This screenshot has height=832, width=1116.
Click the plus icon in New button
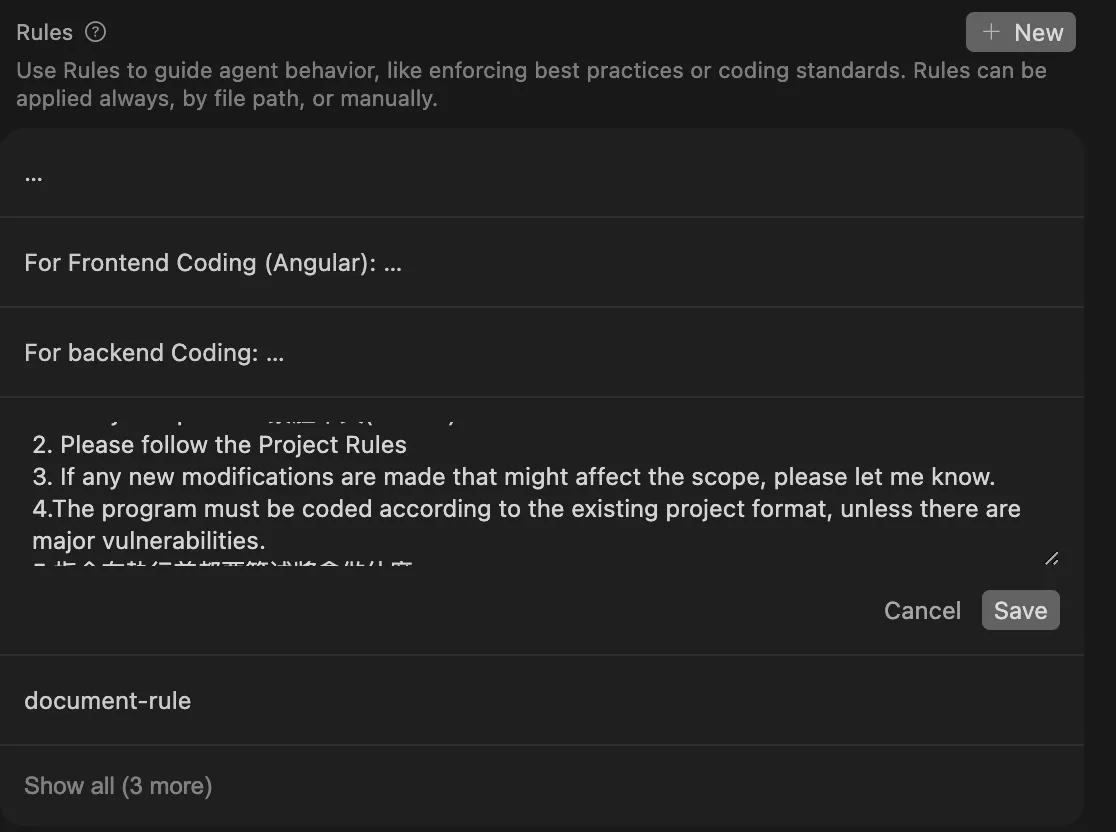click(x=991, y=32)
